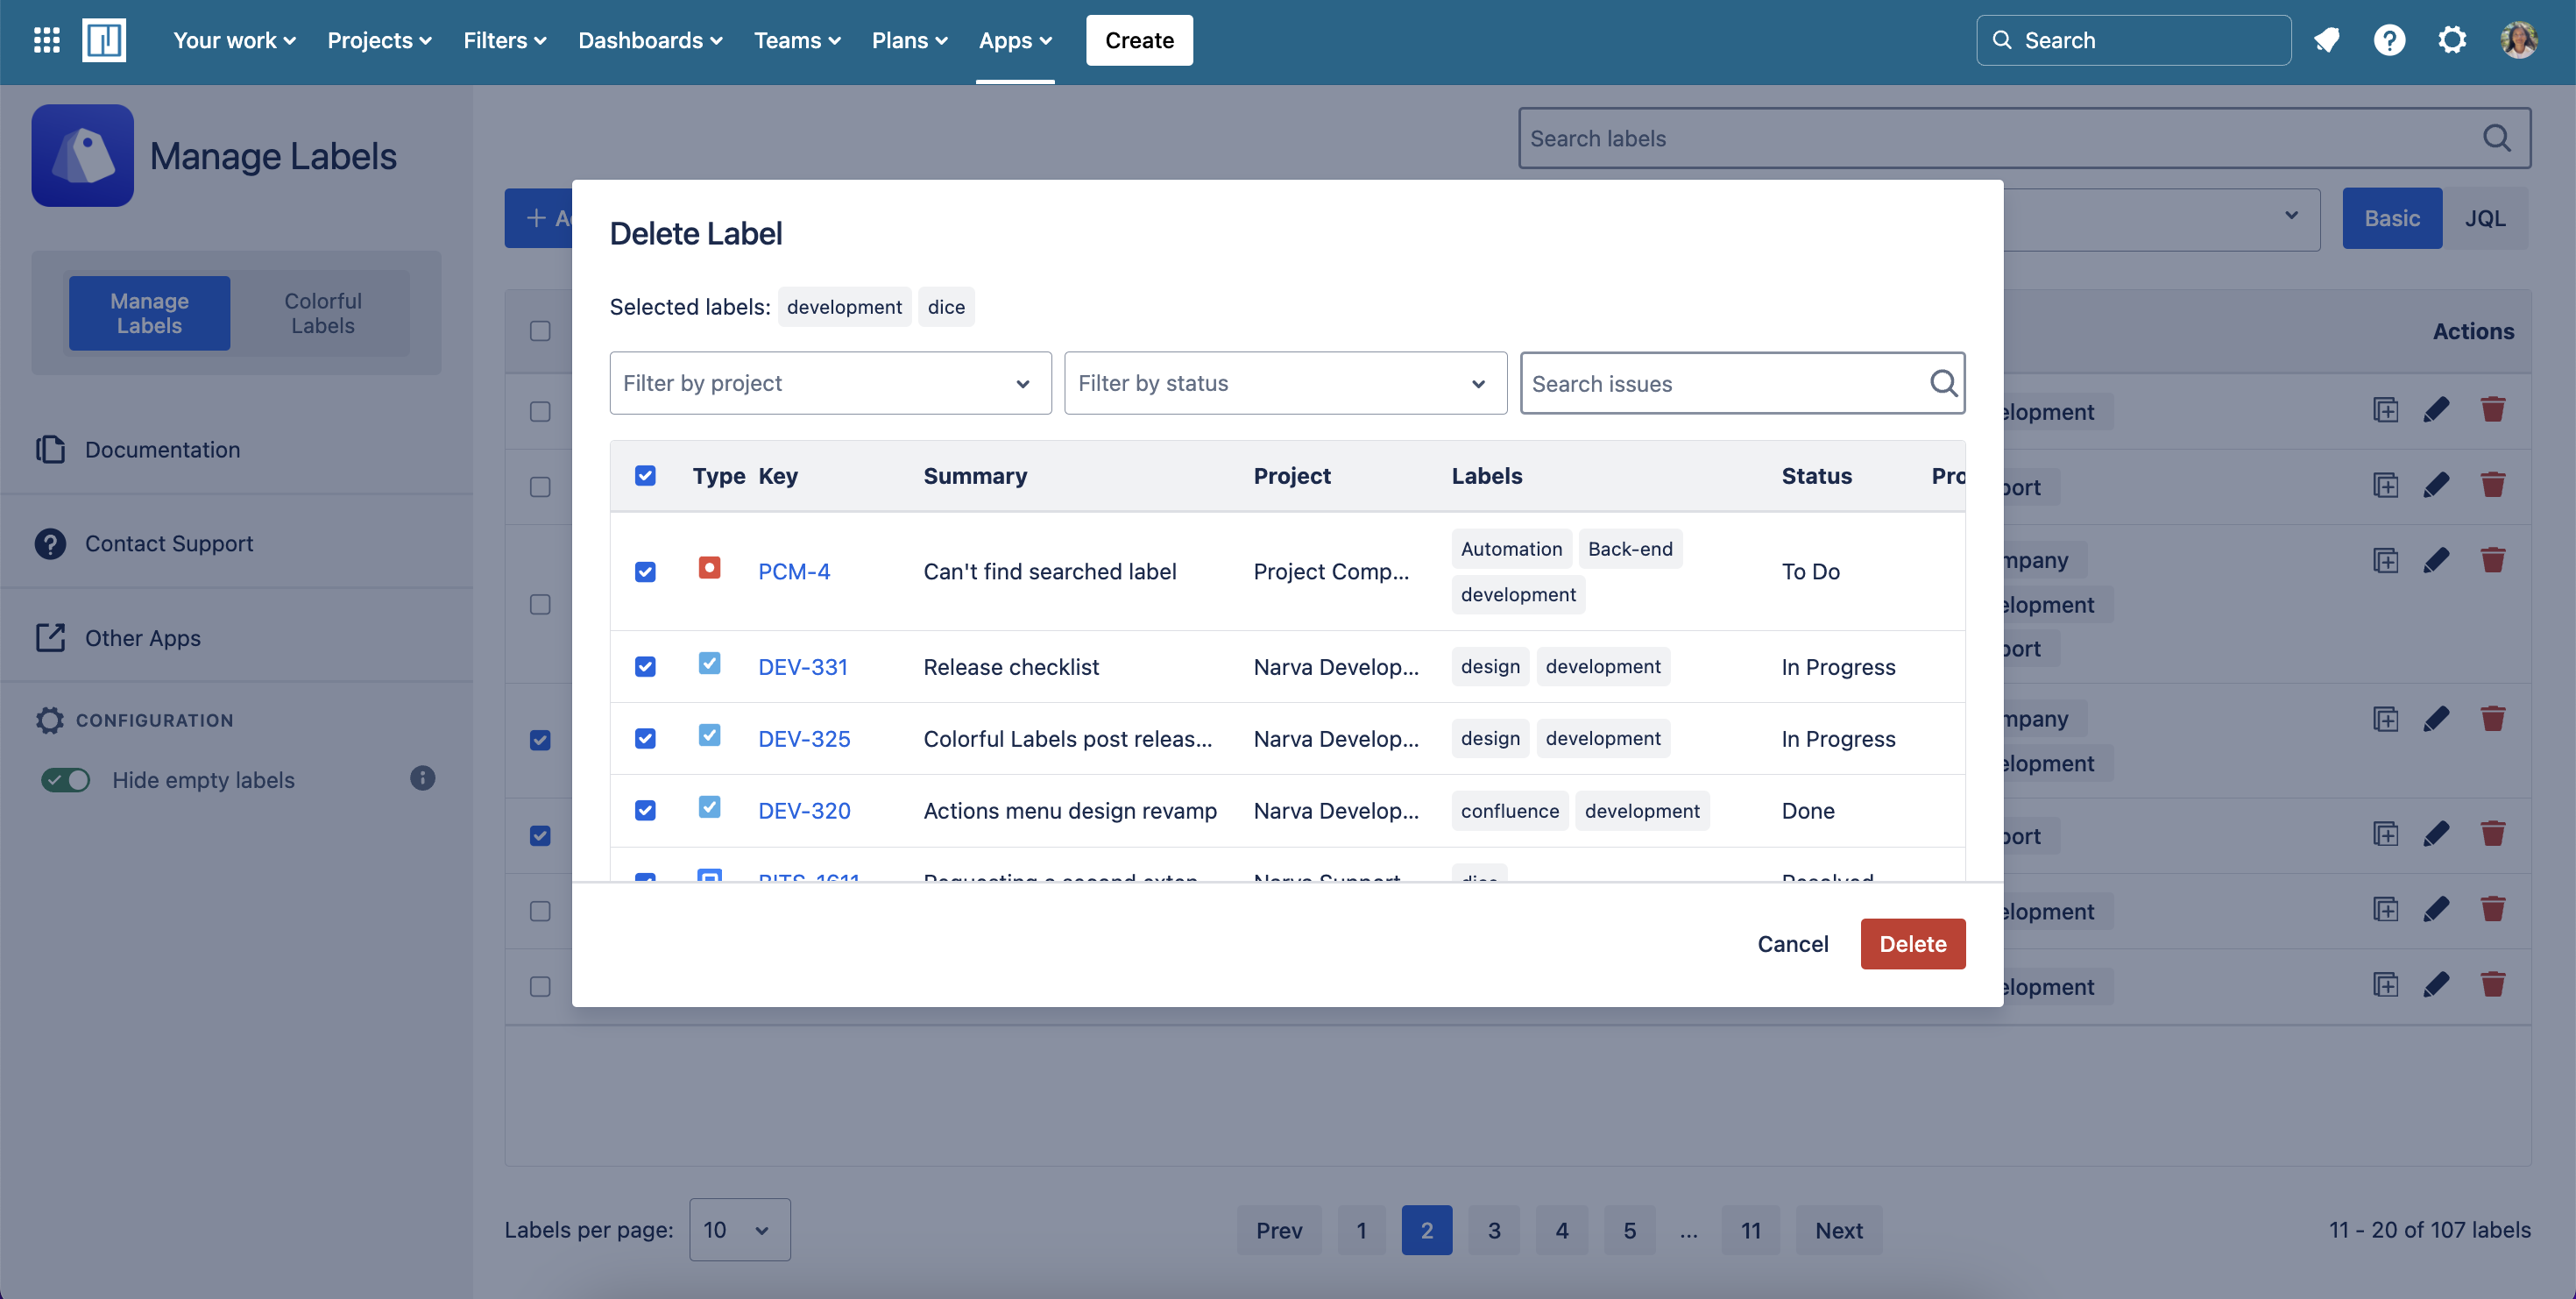Click the info icon beside Hide empty labels
The height and width of the screenshot is (1299, 2576).
click(x=422, y=778)
